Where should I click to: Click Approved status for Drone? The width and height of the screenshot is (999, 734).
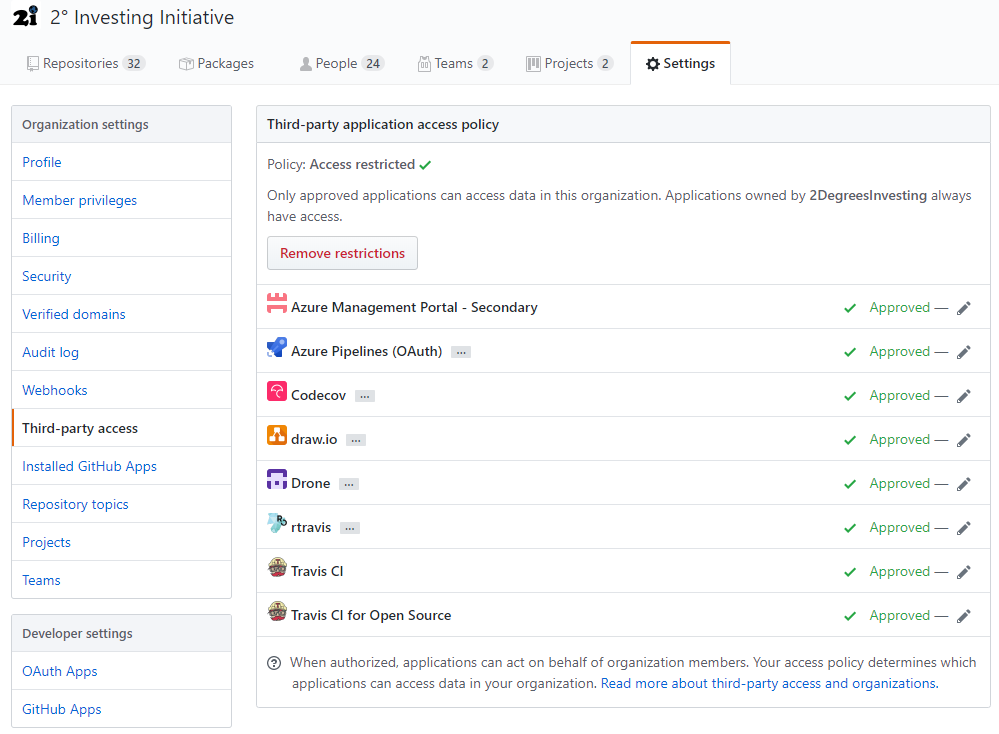click(900, 484)
